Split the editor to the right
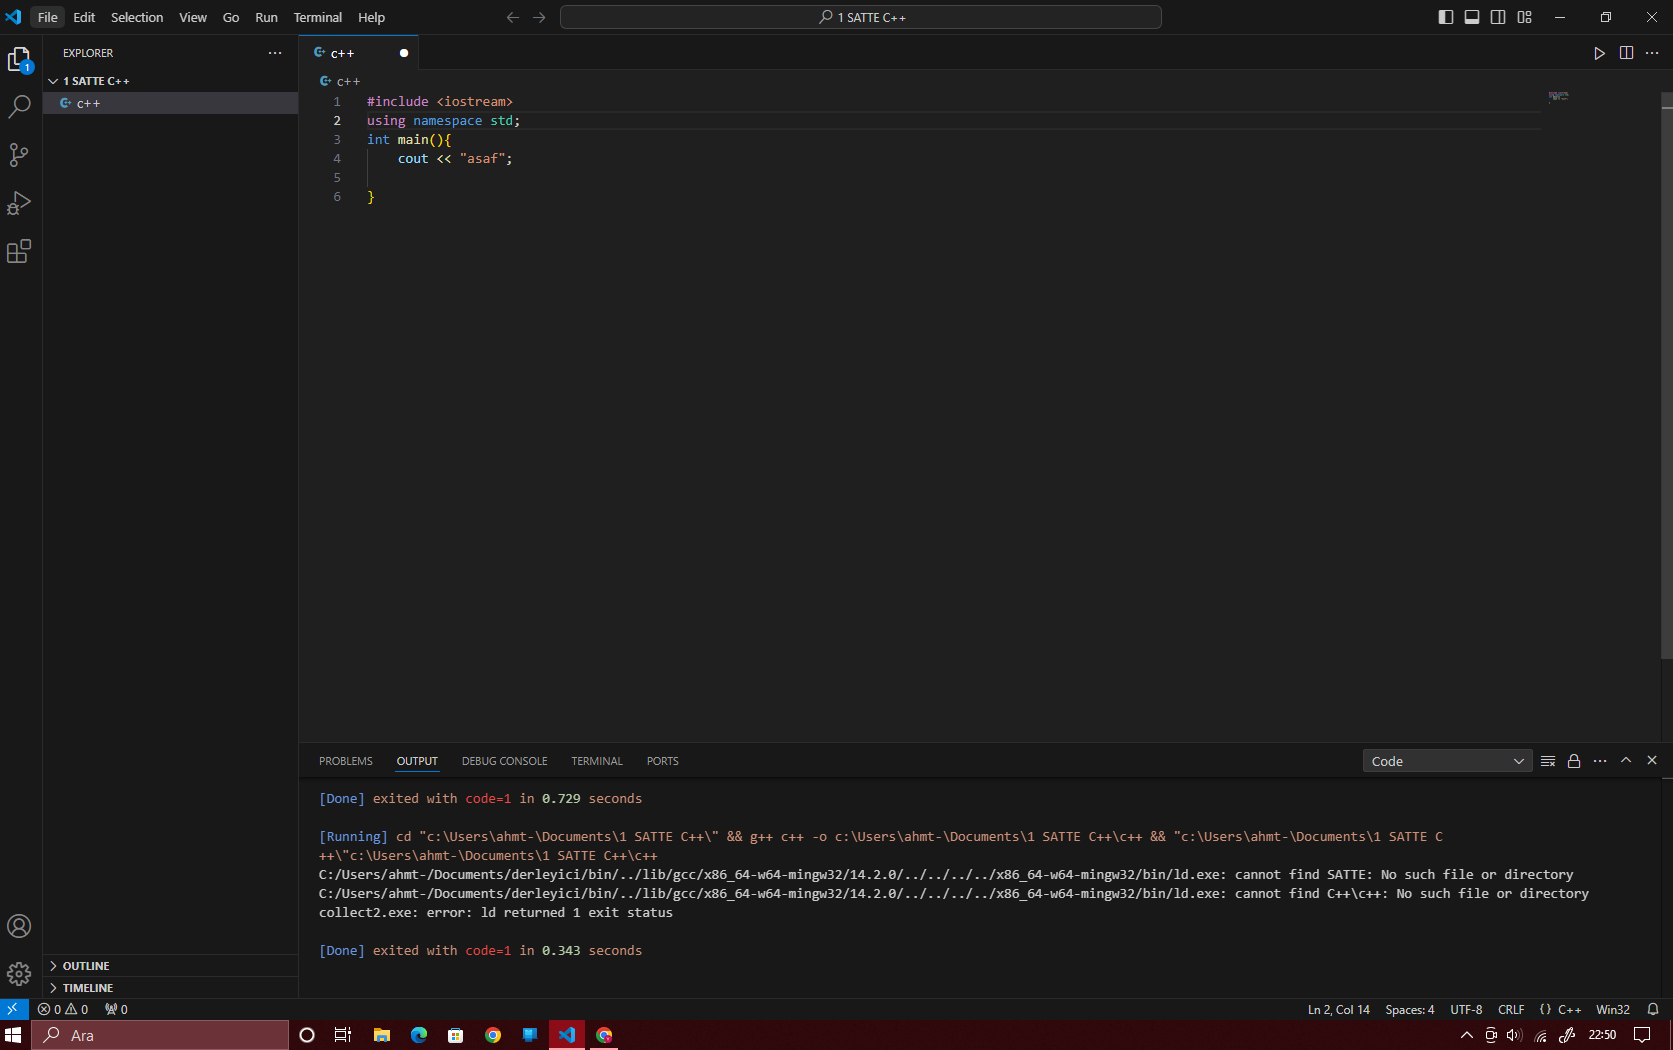Viewport: 1673px width, 1050px height. [x=1626, y=53]
